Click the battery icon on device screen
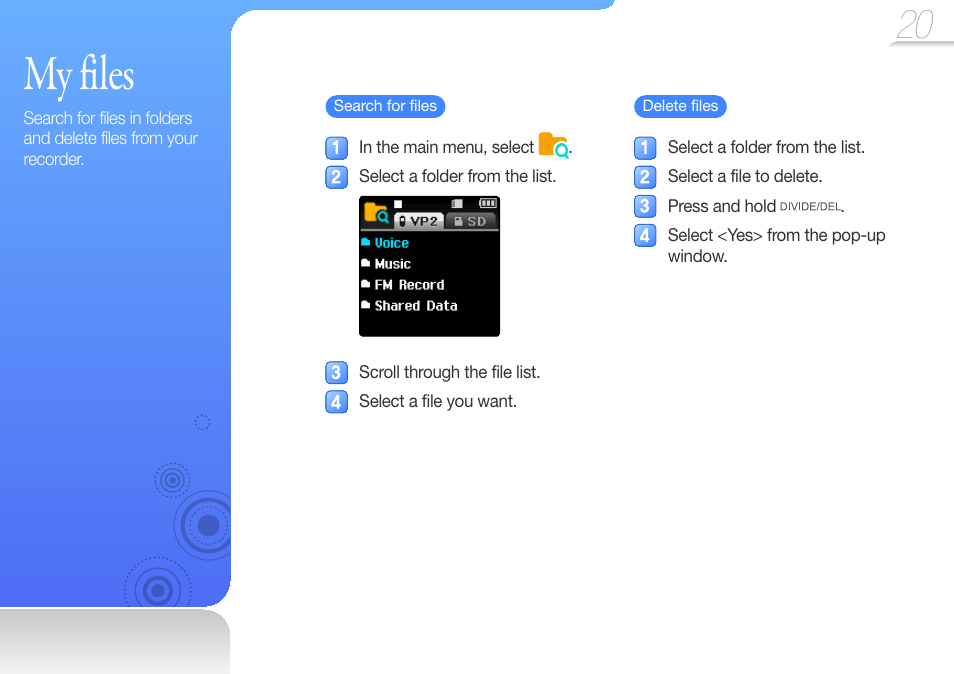 click(488, 203)
